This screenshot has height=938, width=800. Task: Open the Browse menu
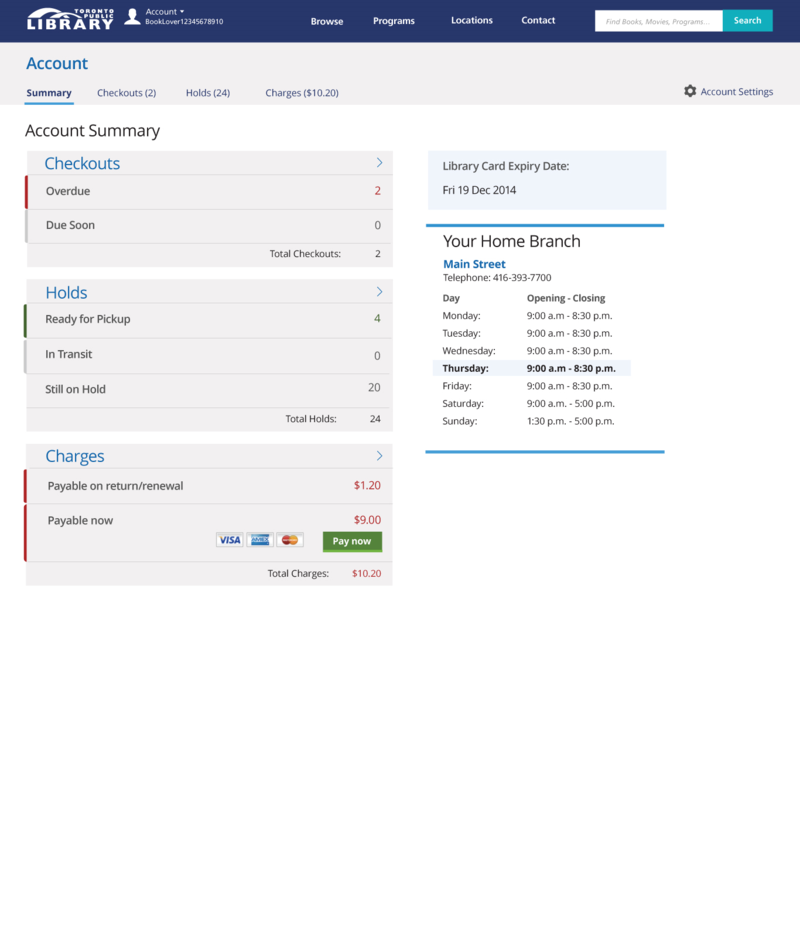tap(327, 21)
